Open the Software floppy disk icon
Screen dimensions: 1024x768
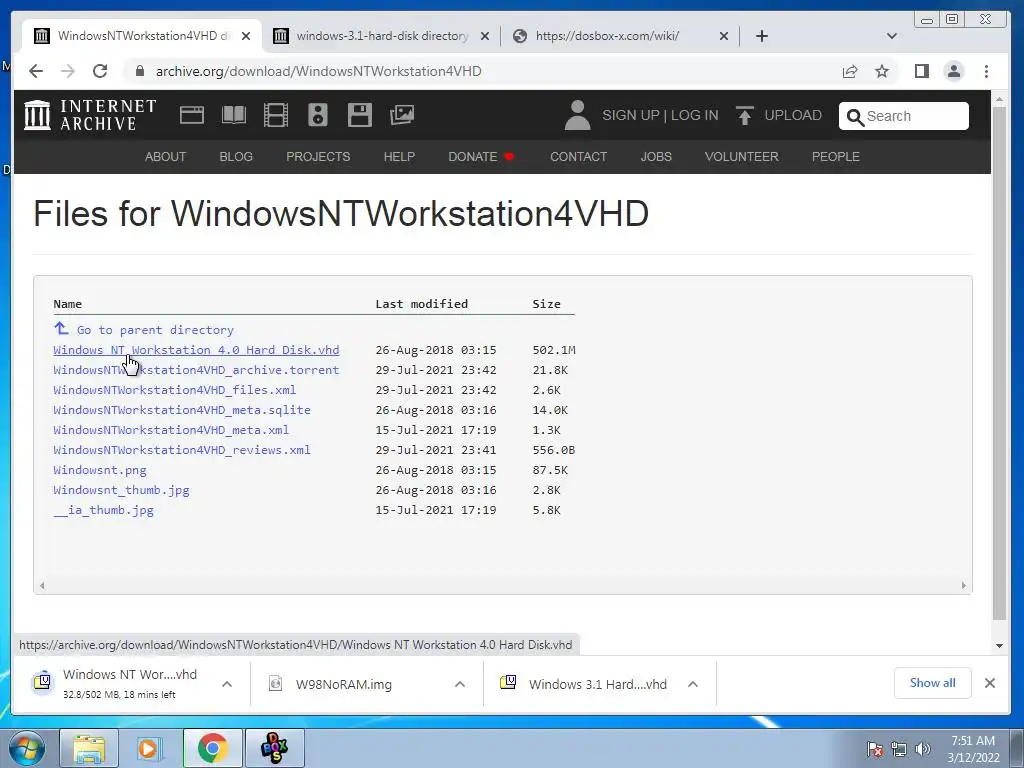tap(359, 115)
